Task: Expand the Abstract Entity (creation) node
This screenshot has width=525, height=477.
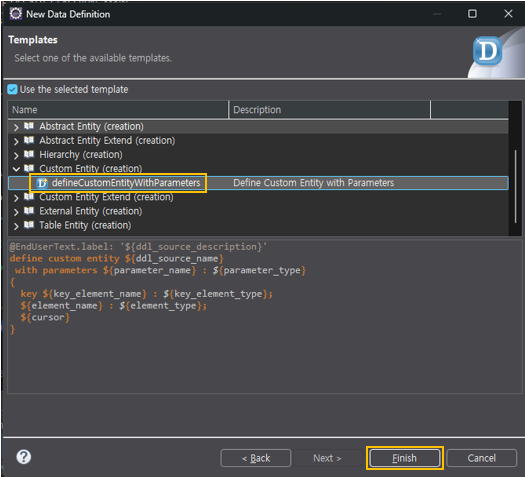Action: coord(16,127)
